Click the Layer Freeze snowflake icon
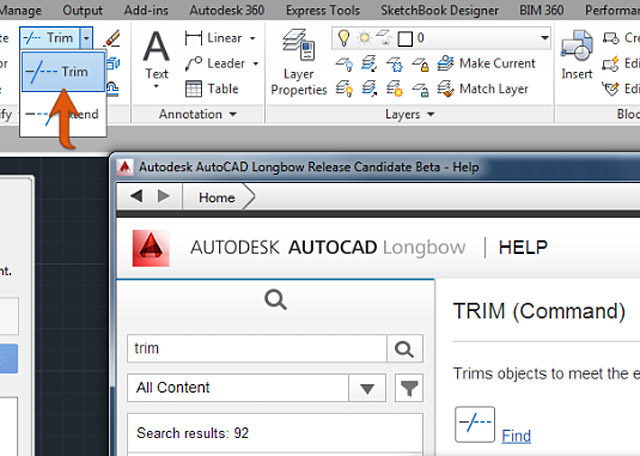 coord(395,64)
